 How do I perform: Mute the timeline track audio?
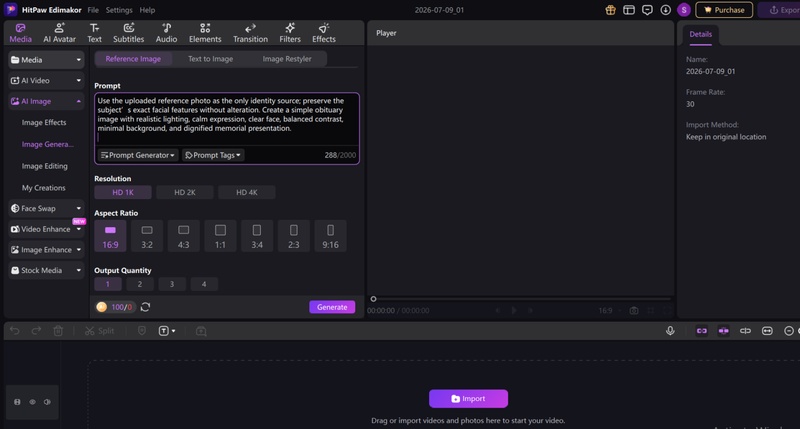coord(47,402)
